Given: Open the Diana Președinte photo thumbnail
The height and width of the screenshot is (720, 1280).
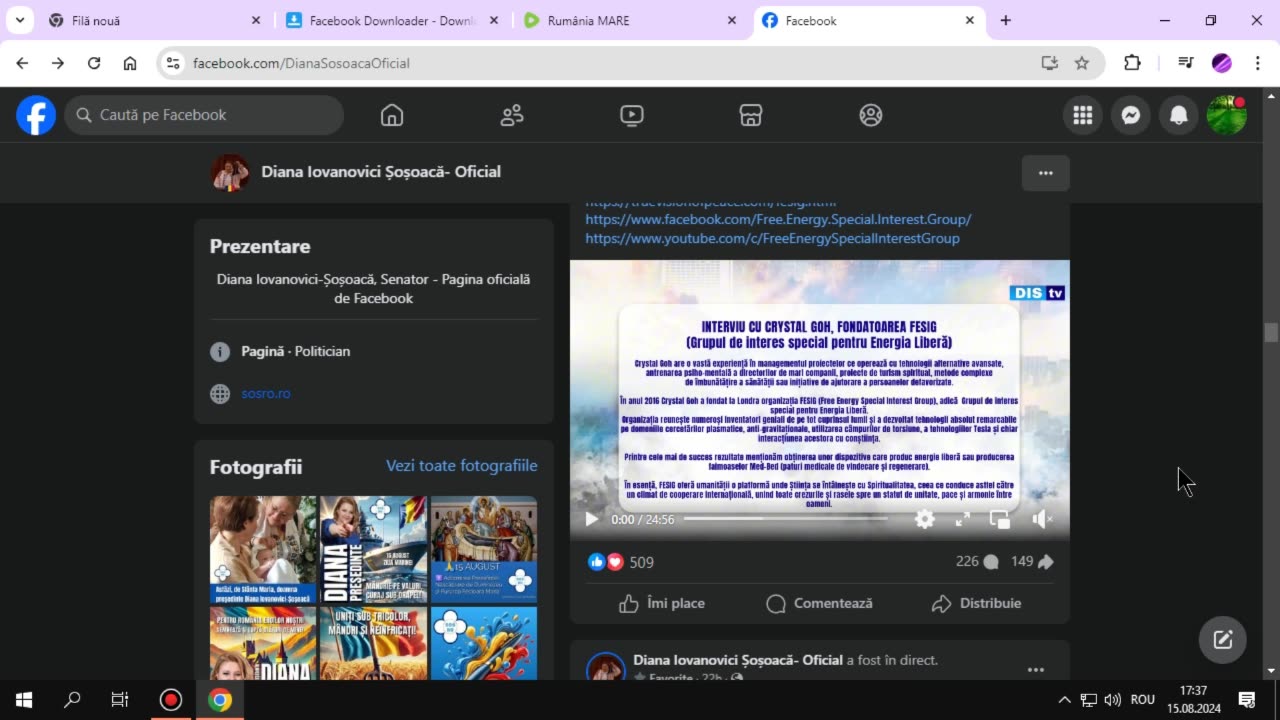Looking at the screenshot, I should coord(373,550).
